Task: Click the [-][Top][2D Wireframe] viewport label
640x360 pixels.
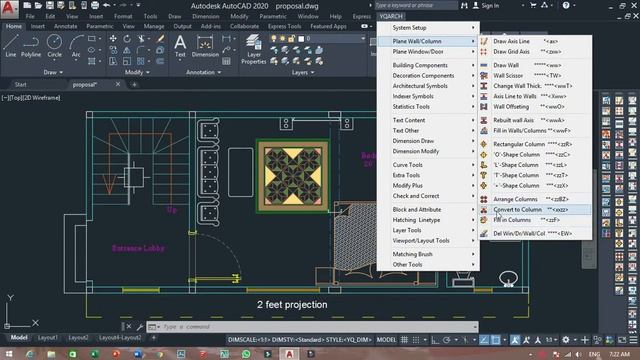Action: [31, 98]
